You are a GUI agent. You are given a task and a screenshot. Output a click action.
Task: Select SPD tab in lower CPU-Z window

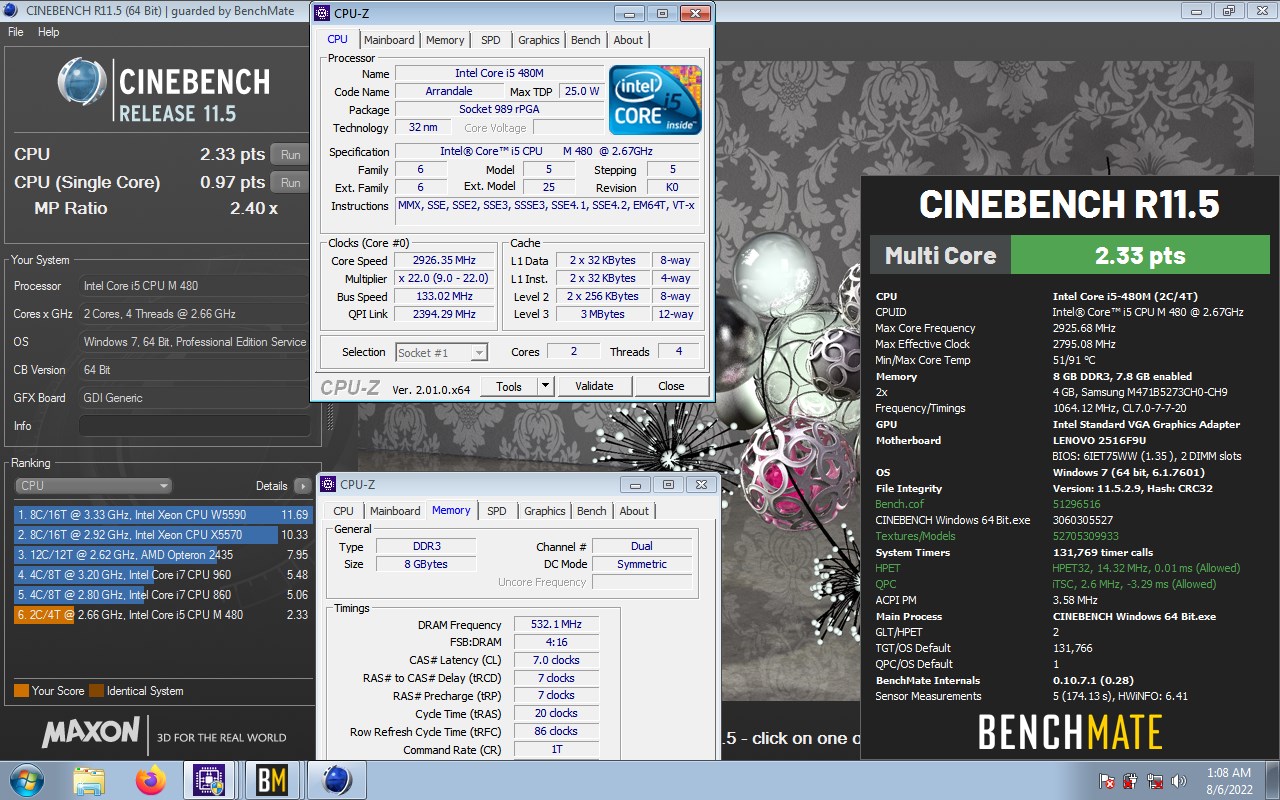tap(497, 511)
